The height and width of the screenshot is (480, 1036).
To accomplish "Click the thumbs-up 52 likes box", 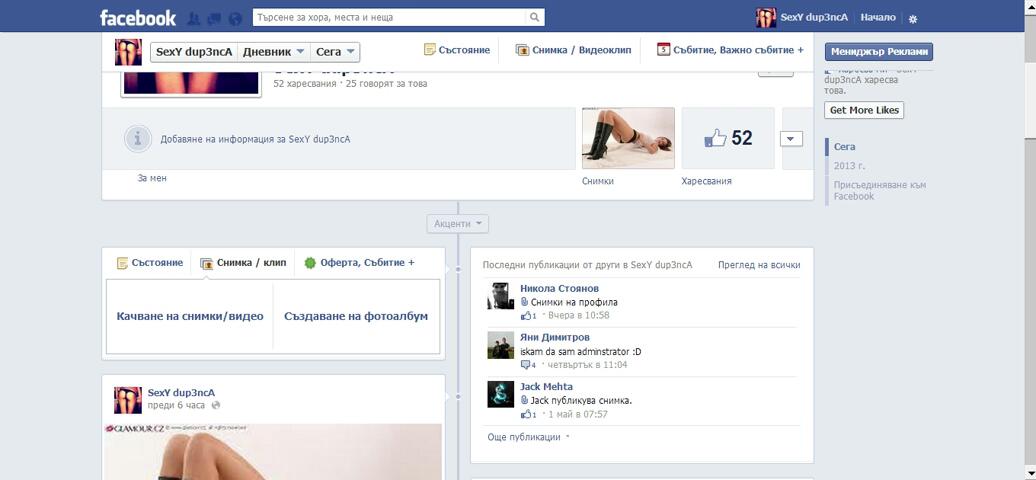I will click(728, 139).
